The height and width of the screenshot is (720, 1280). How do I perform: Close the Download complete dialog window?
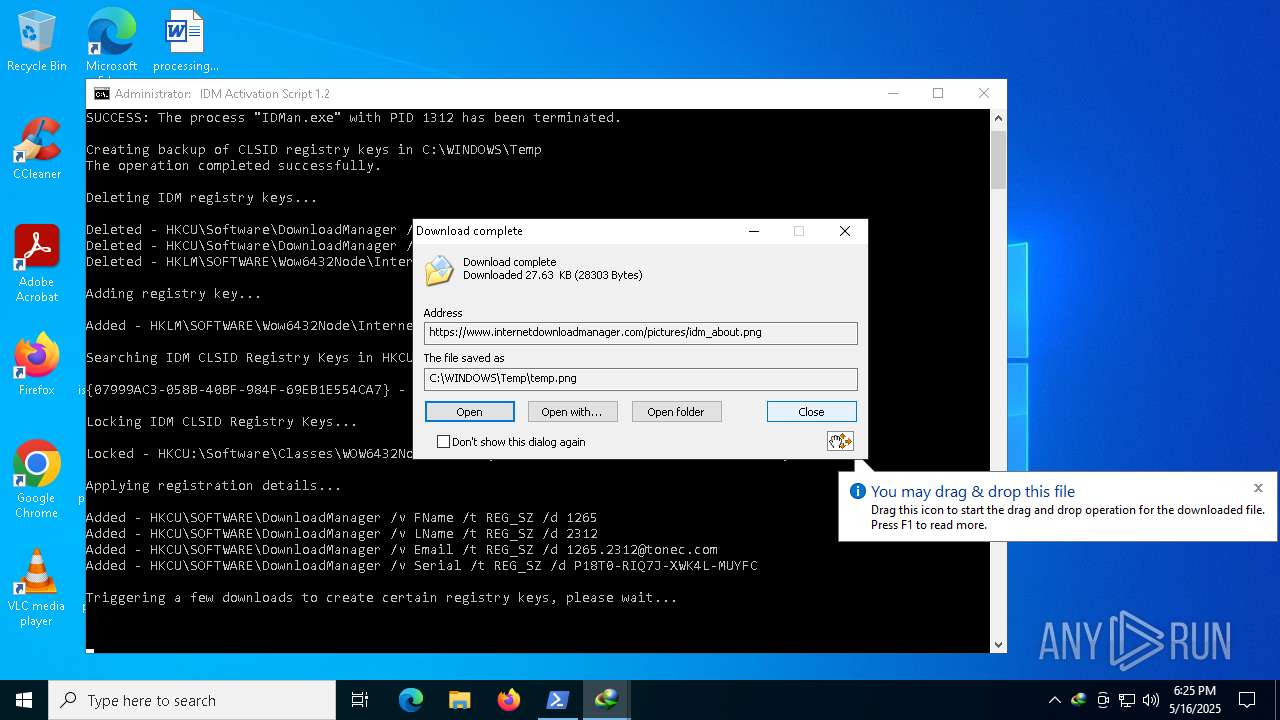coord(845,231)
